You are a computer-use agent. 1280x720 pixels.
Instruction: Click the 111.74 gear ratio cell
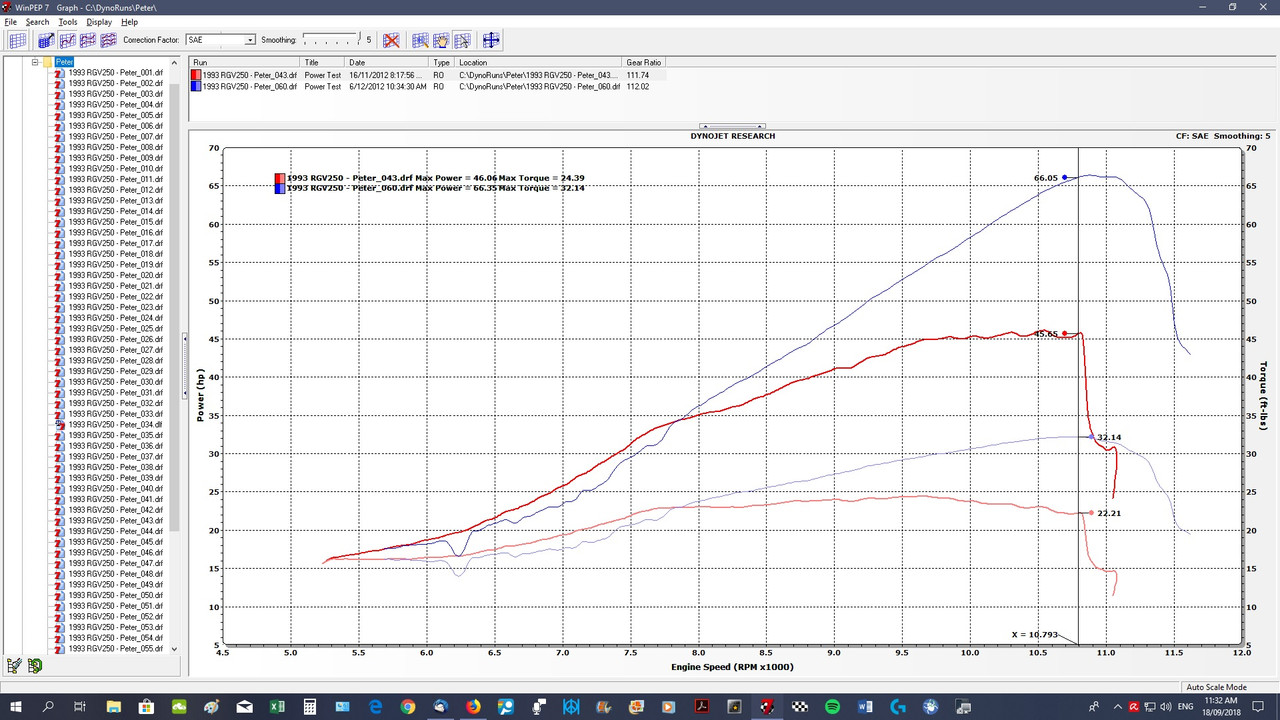[638, 75]
